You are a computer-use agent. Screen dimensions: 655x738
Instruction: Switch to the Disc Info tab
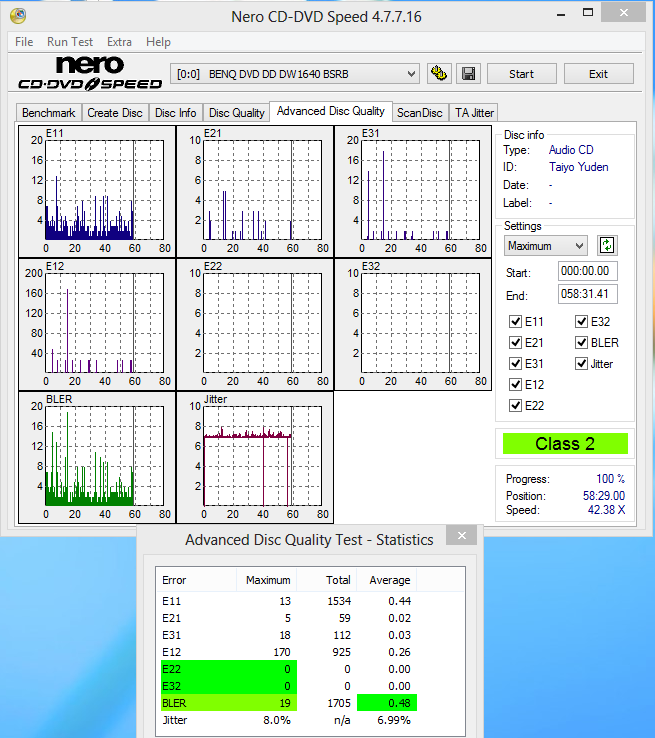click(176, 113)
